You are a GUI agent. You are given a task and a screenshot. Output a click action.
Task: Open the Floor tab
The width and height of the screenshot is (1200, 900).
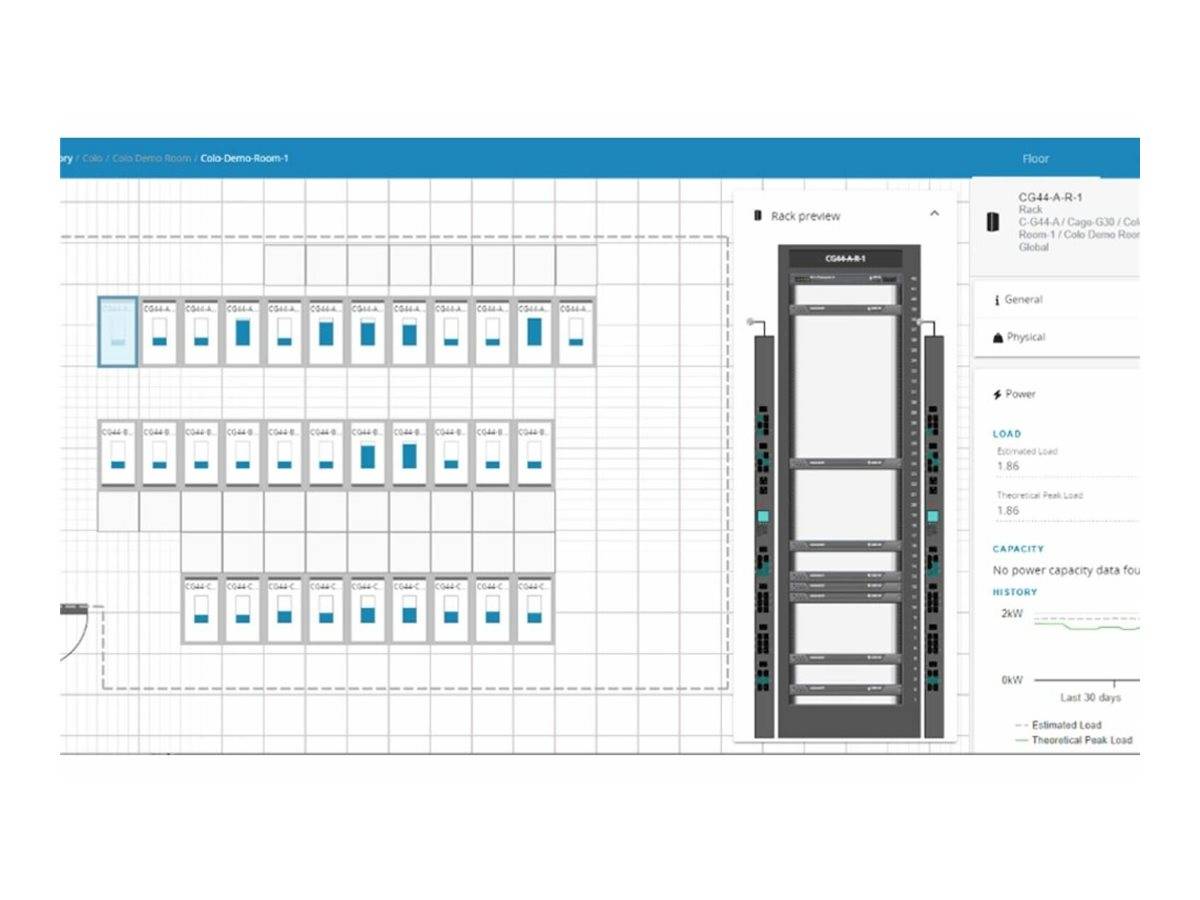[x=1036, y=158]
